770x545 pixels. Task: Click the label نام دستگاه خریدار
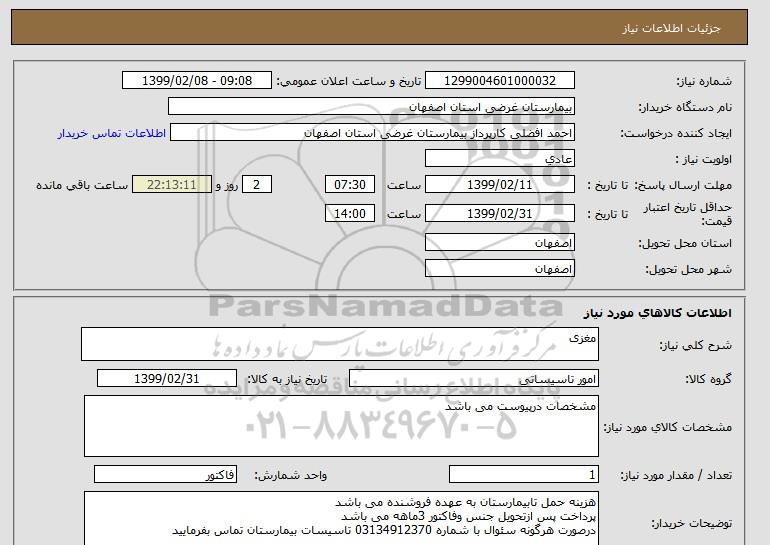685,107
